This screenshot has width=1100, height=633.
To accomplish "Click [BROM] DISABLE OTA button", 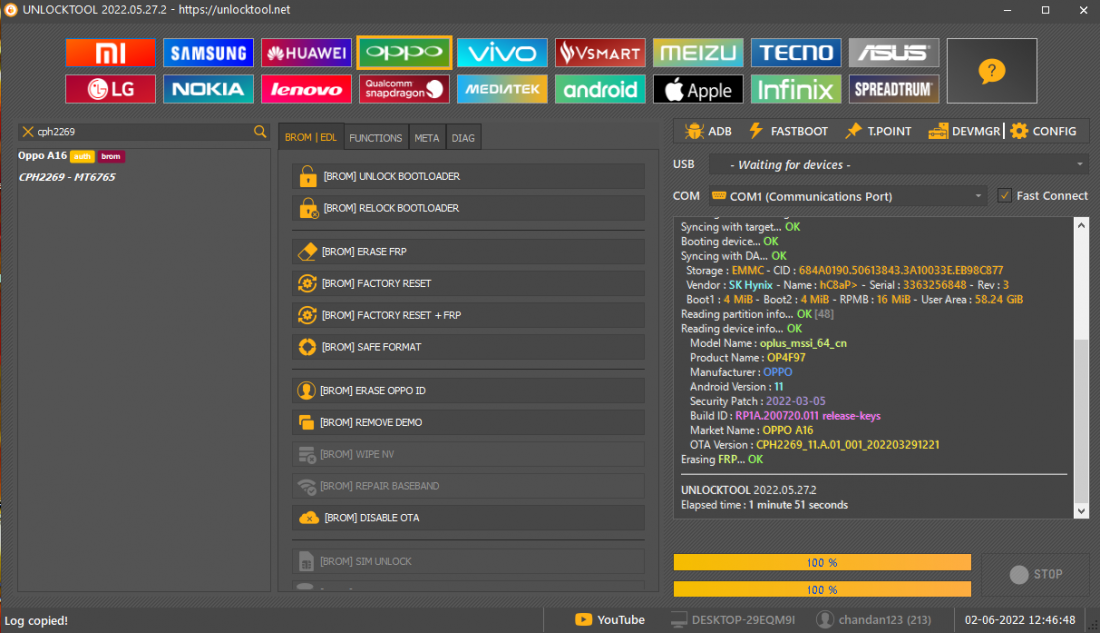I will tap(468, 518).
